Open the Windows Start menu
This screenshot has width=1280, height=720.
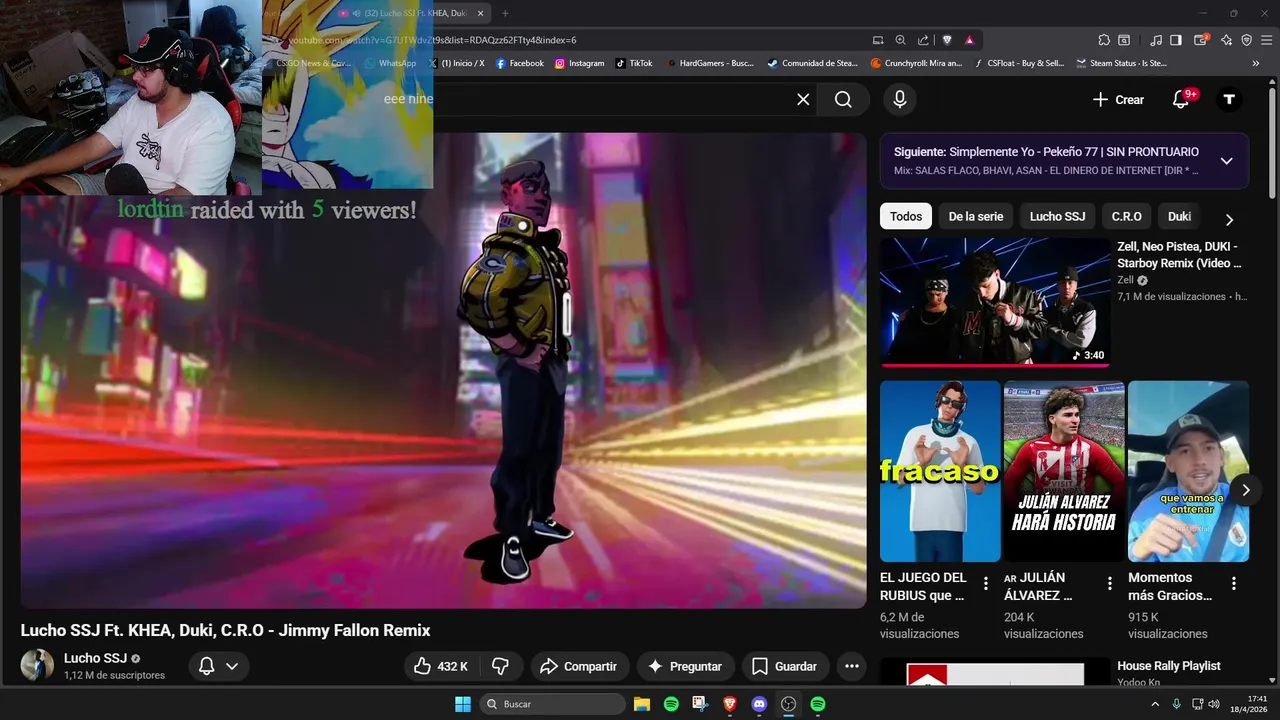463,704
